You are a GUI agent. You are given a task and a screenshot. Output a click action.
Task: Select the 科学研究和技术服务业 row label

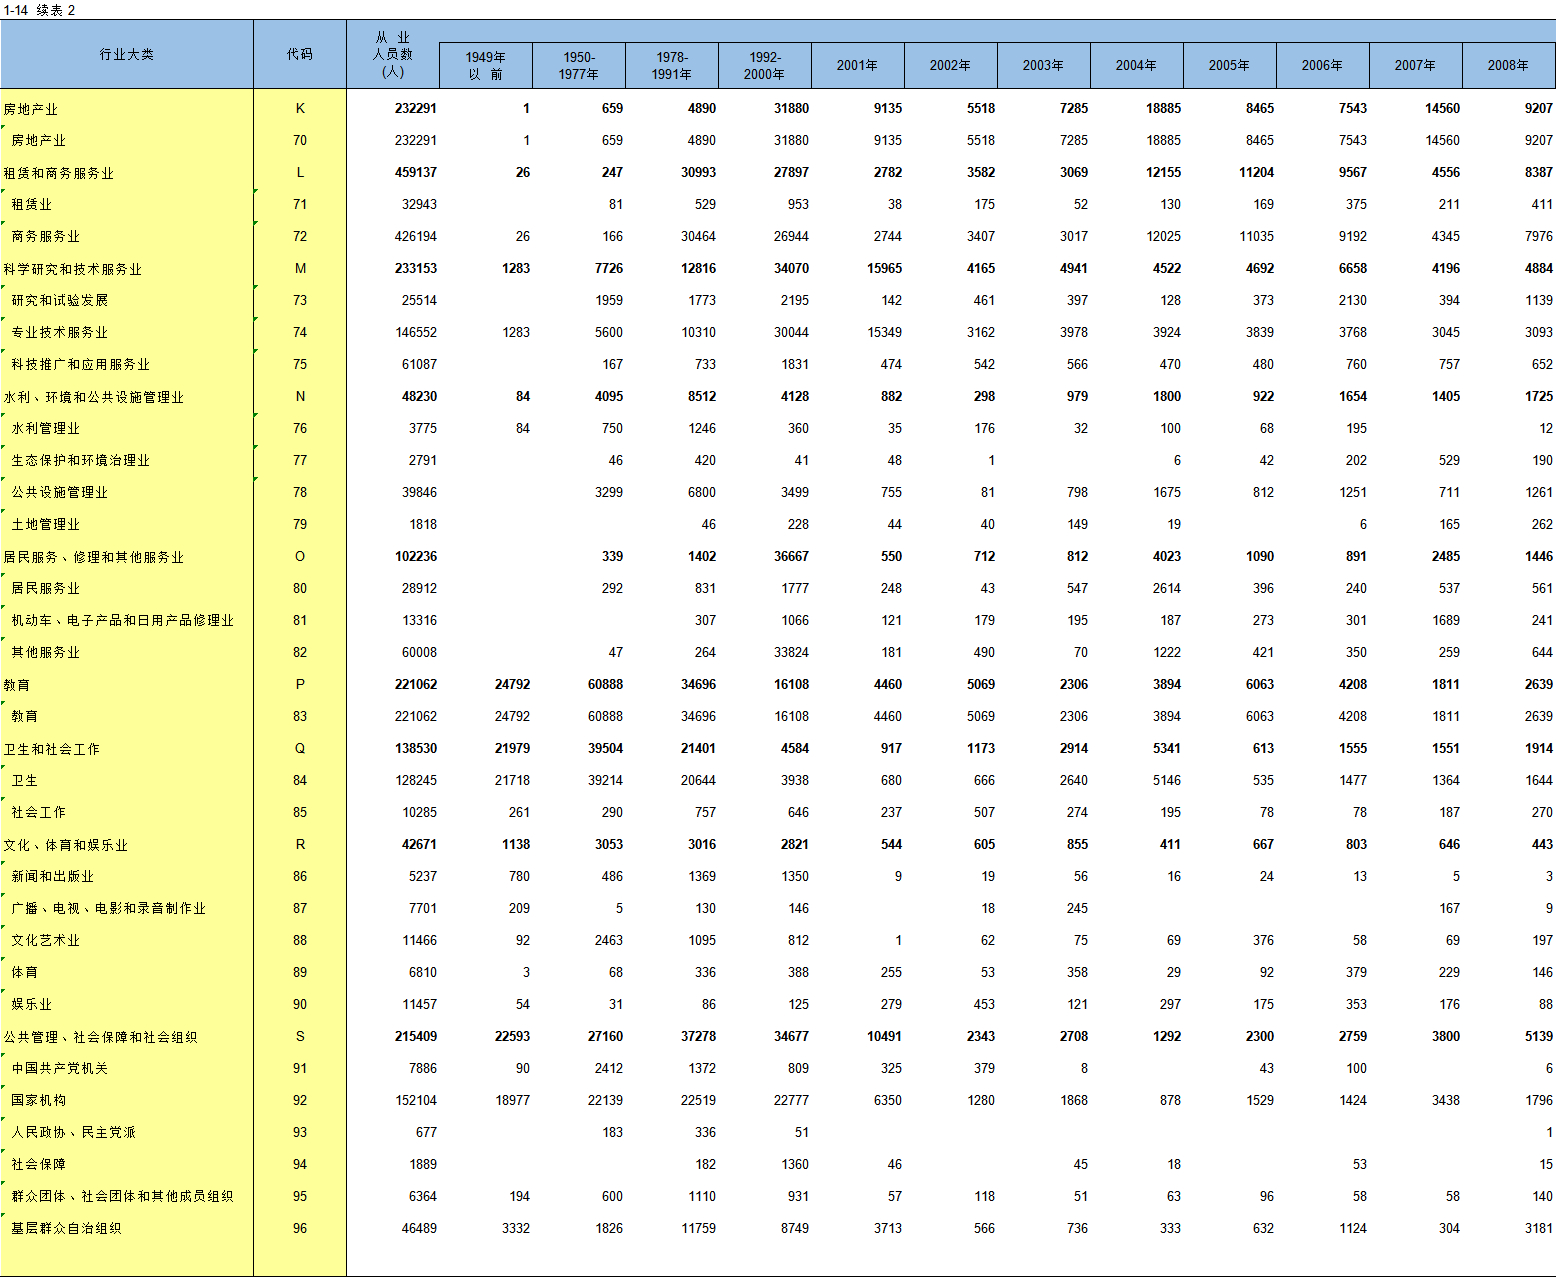(x=73, y=269)
